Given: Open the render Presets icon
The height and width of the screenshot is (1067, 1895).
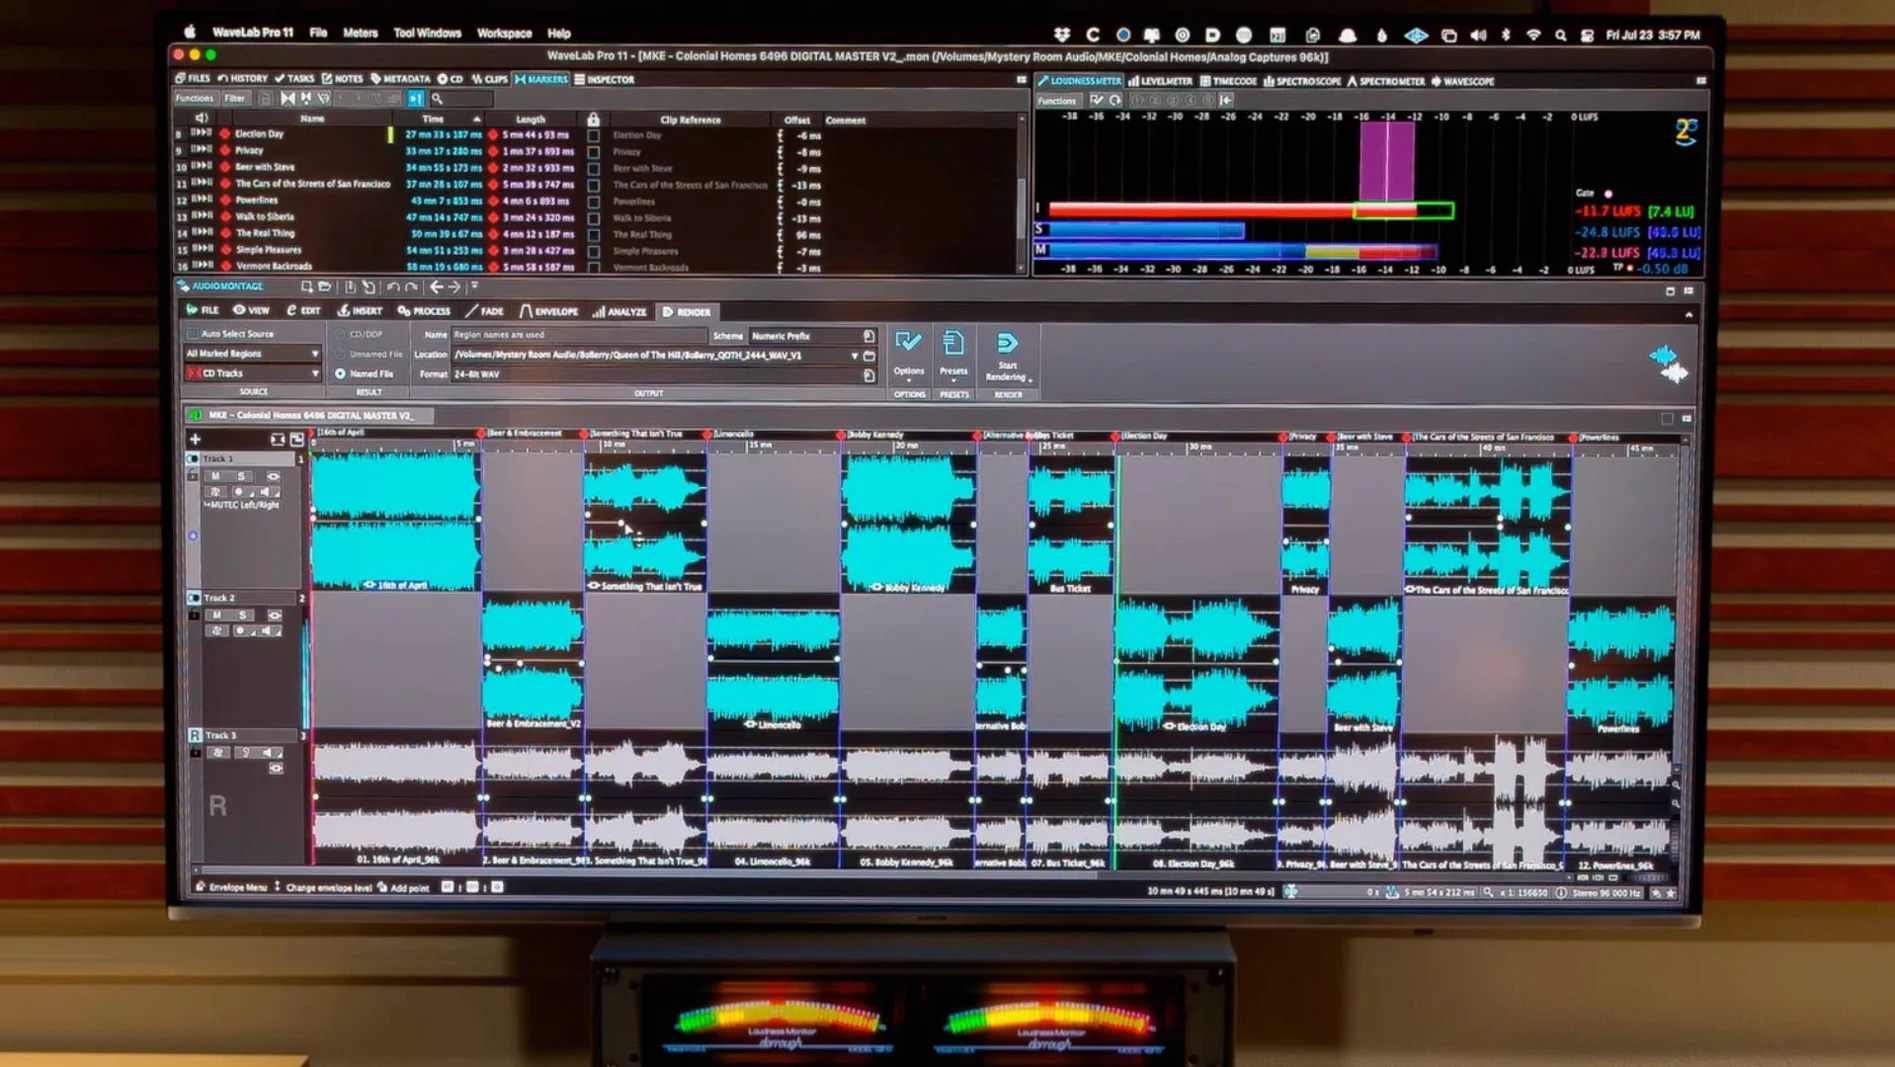Looking at the screenshot, I should point(953,343).
